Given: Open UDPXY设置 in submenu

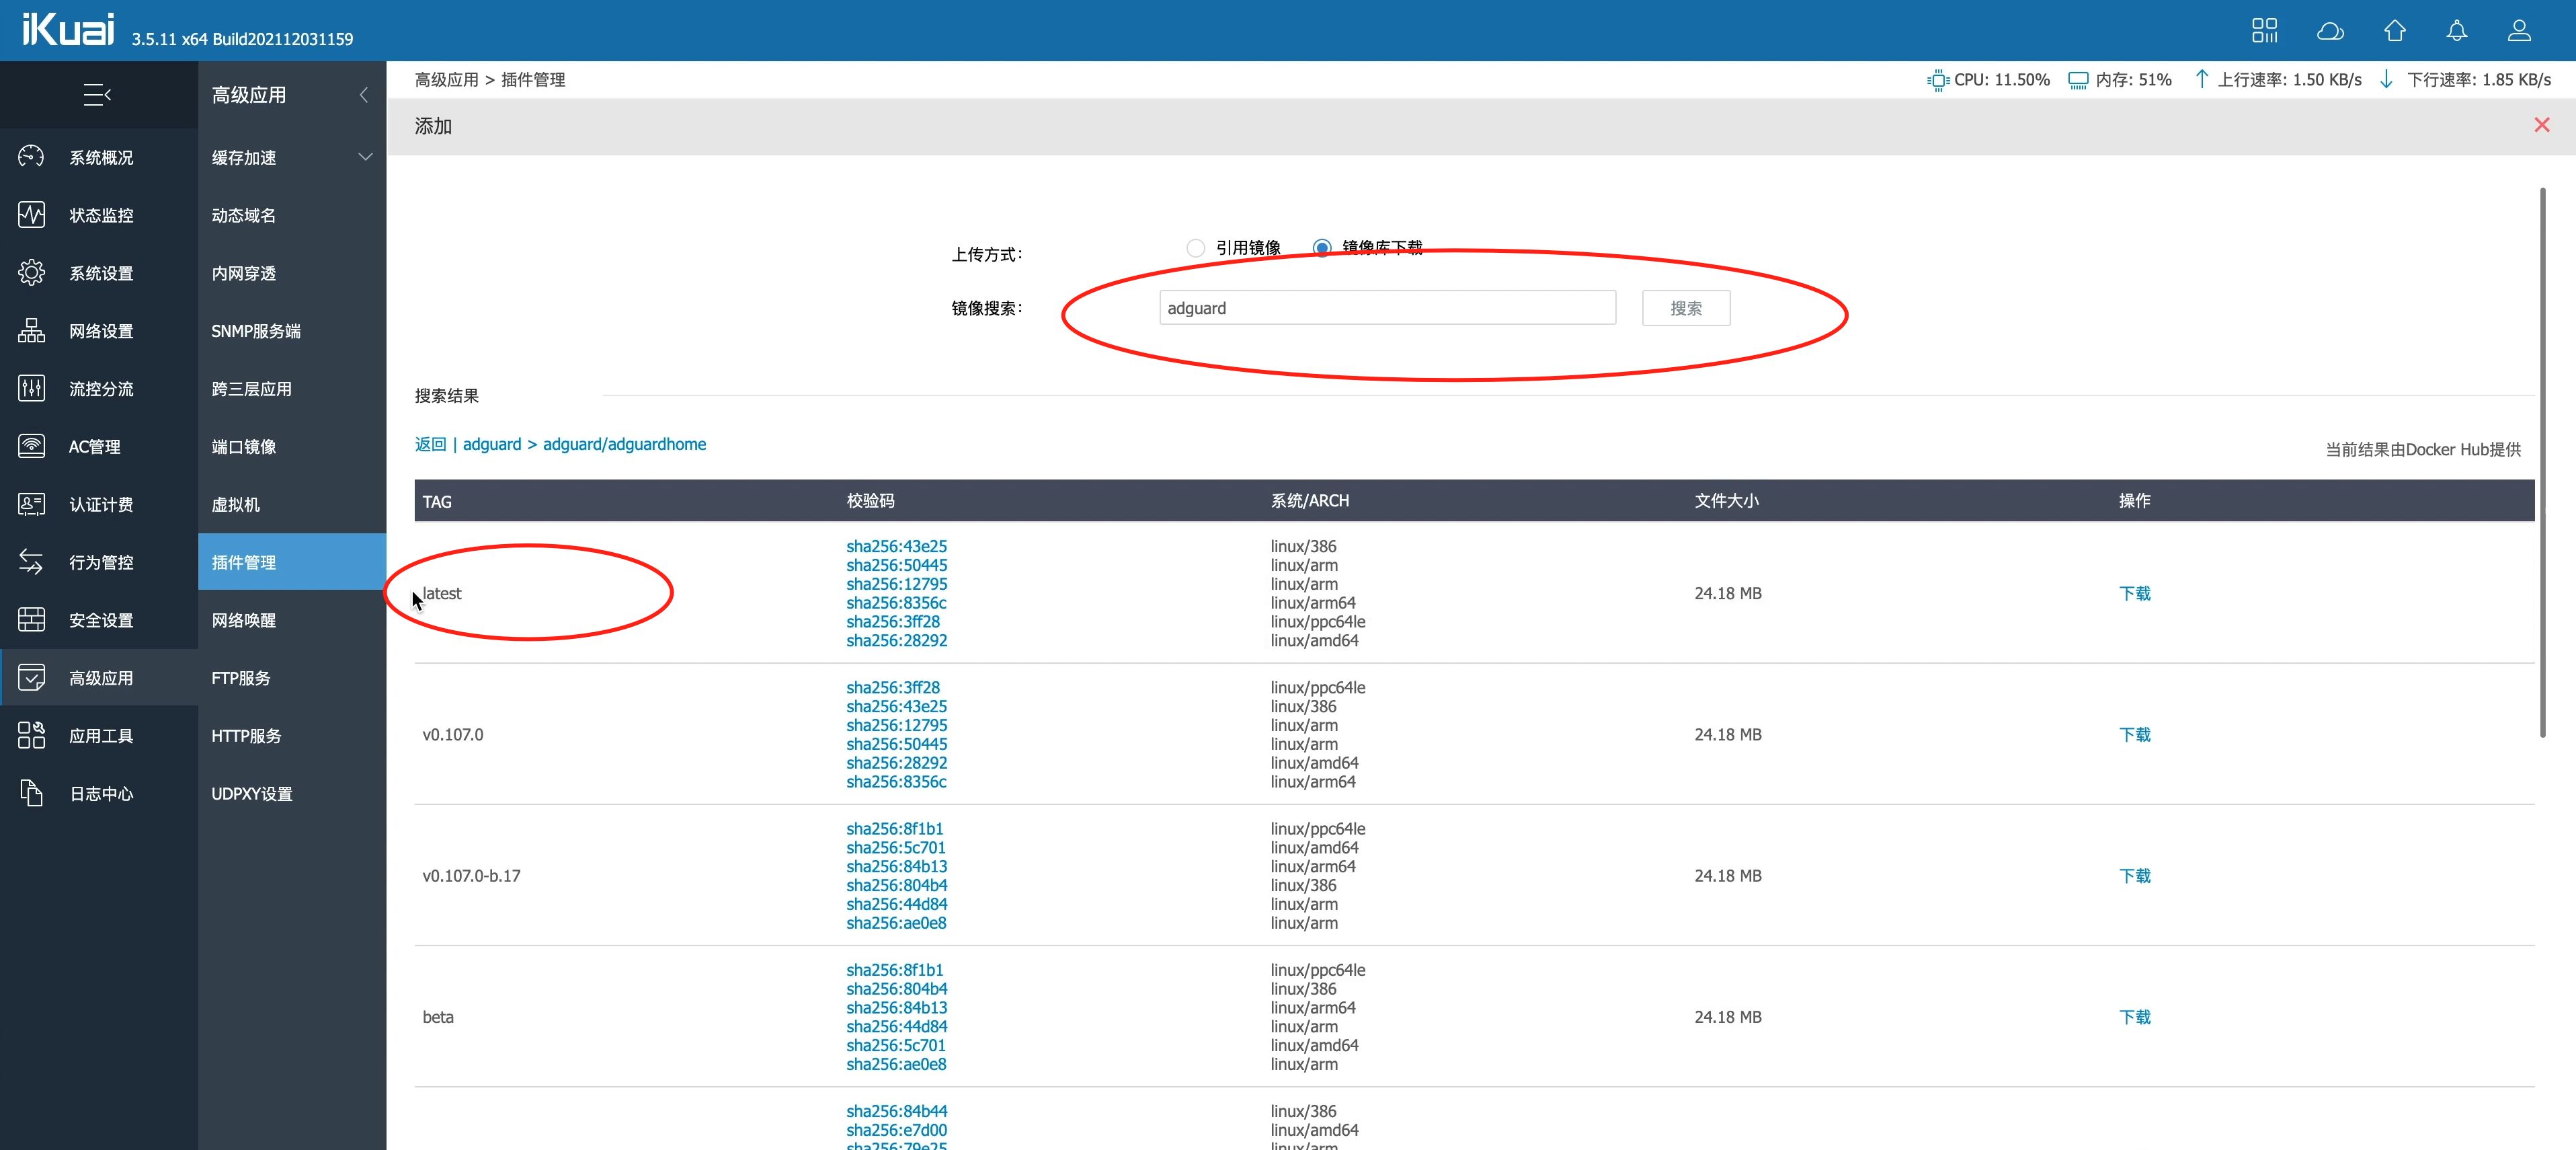Looking at the screenshot, I should click(251, 794).
